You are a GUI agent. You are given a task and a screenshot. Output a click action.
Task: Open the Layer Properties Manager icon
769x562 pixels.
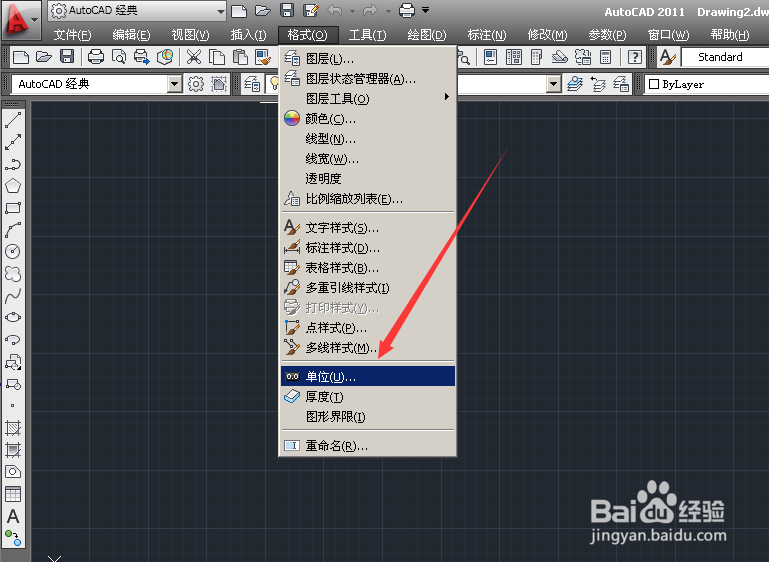252,84
